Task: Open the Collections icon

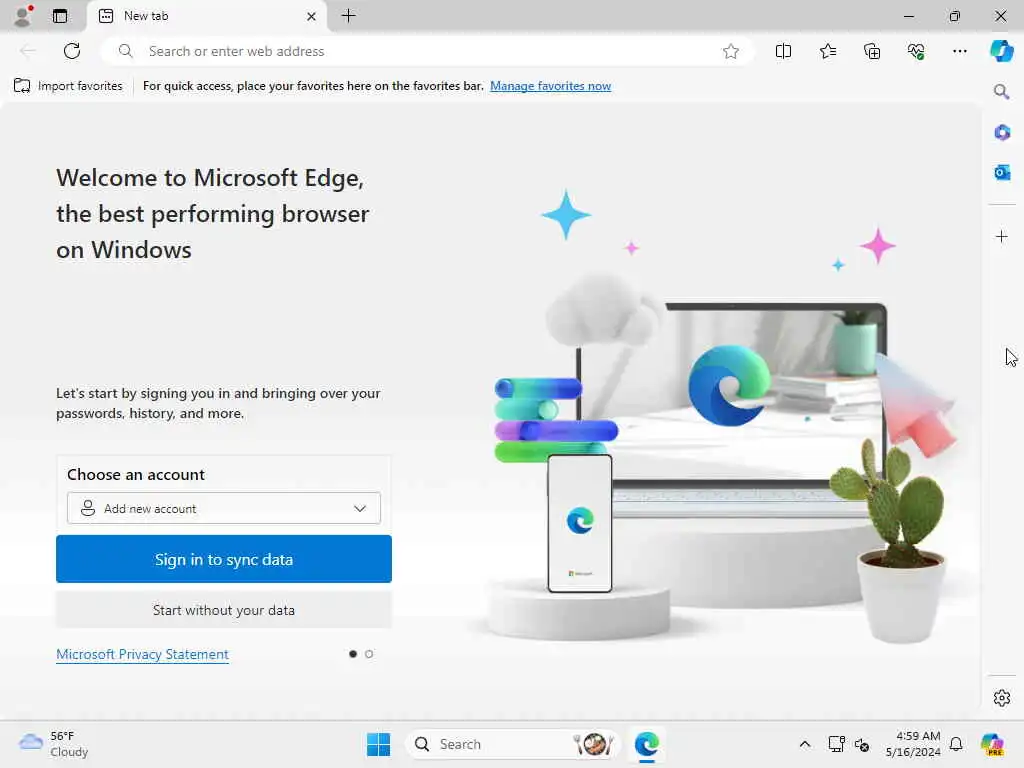Action: point(872,51)
